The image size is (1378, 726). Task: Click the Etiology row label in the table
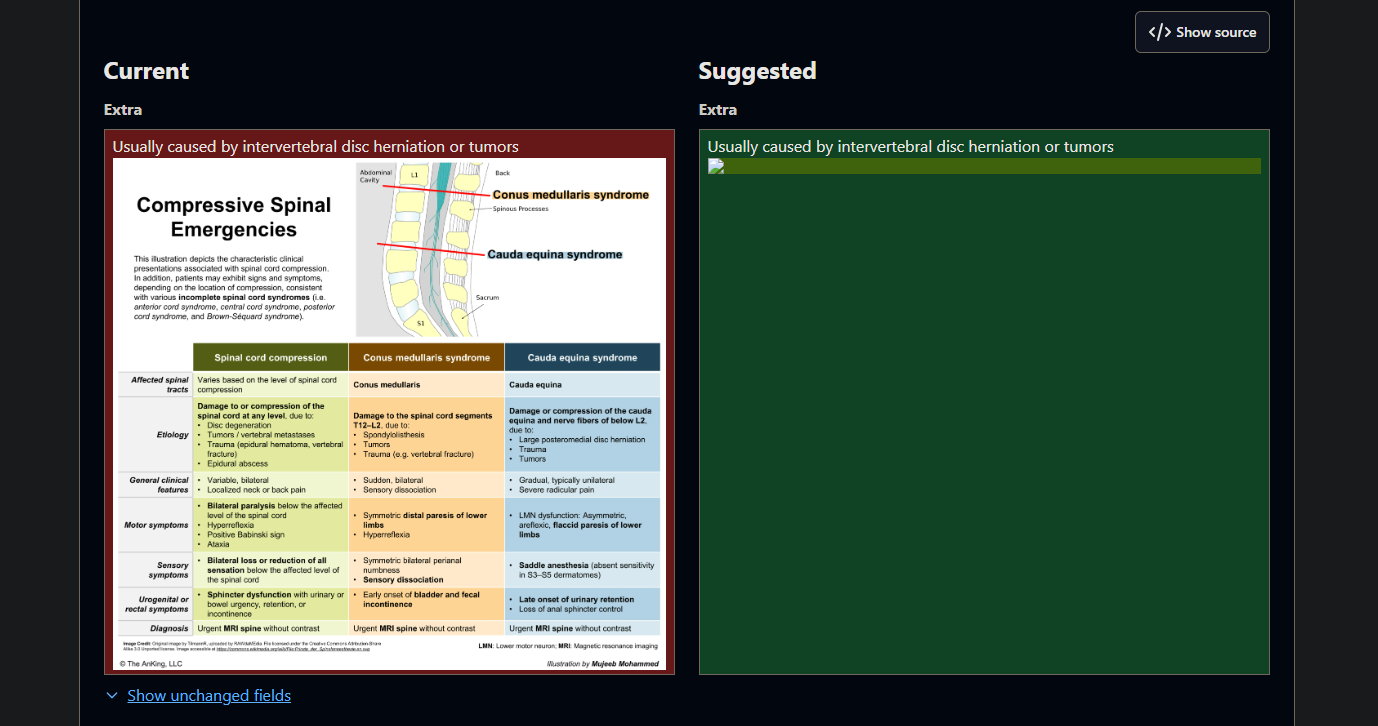point(172,435)
